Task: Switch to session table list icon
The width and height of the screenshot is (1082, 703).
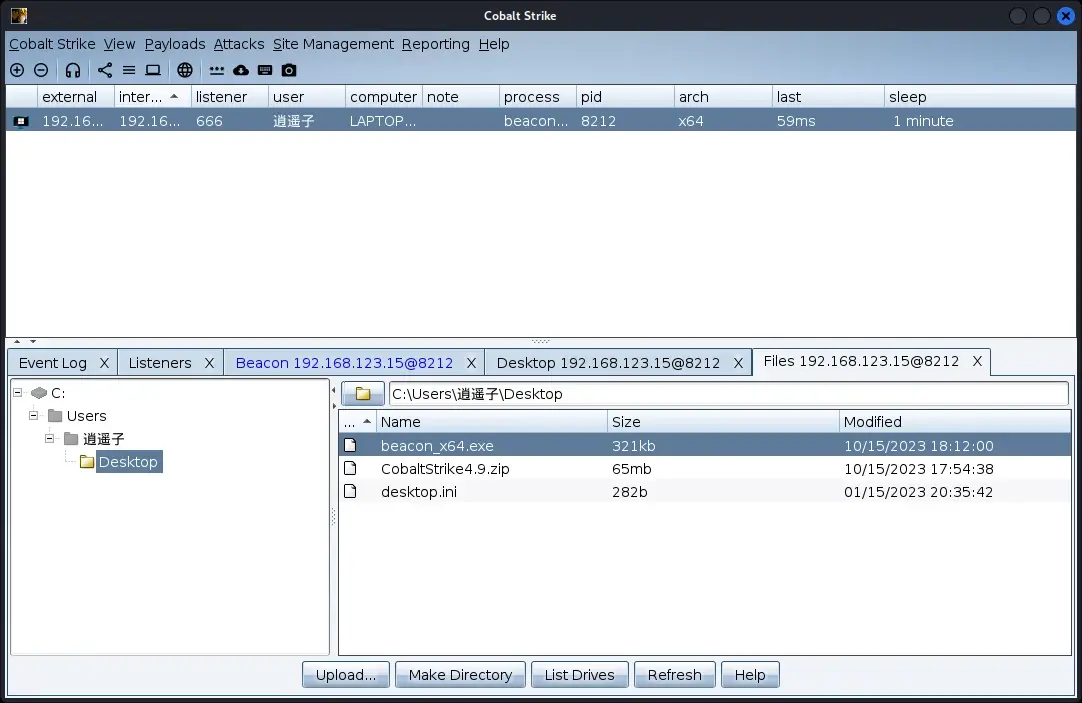Action: click(129, 70)
